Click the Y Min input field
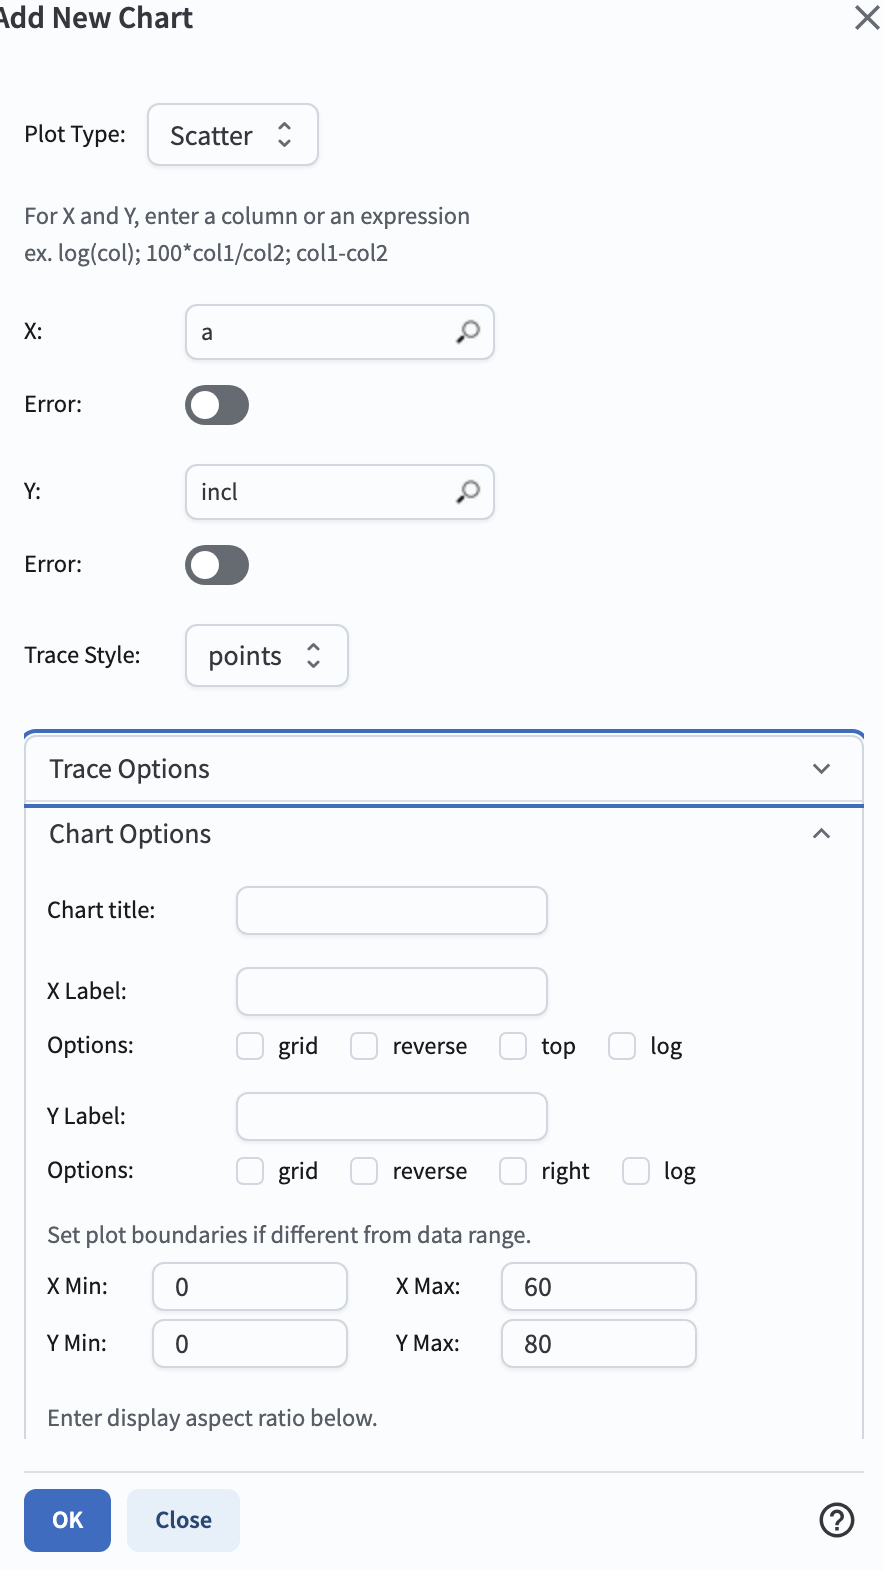884x1570 pixels. click(x=250, y=1344)
